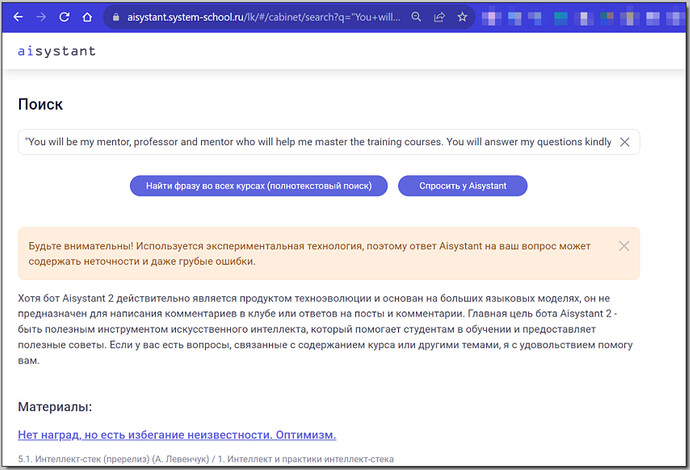690x470 pixels.
Task: Open 'Нет наград, но есть избегание неизвестности' link
Action: pyautogui.click(x=177, y=435)
